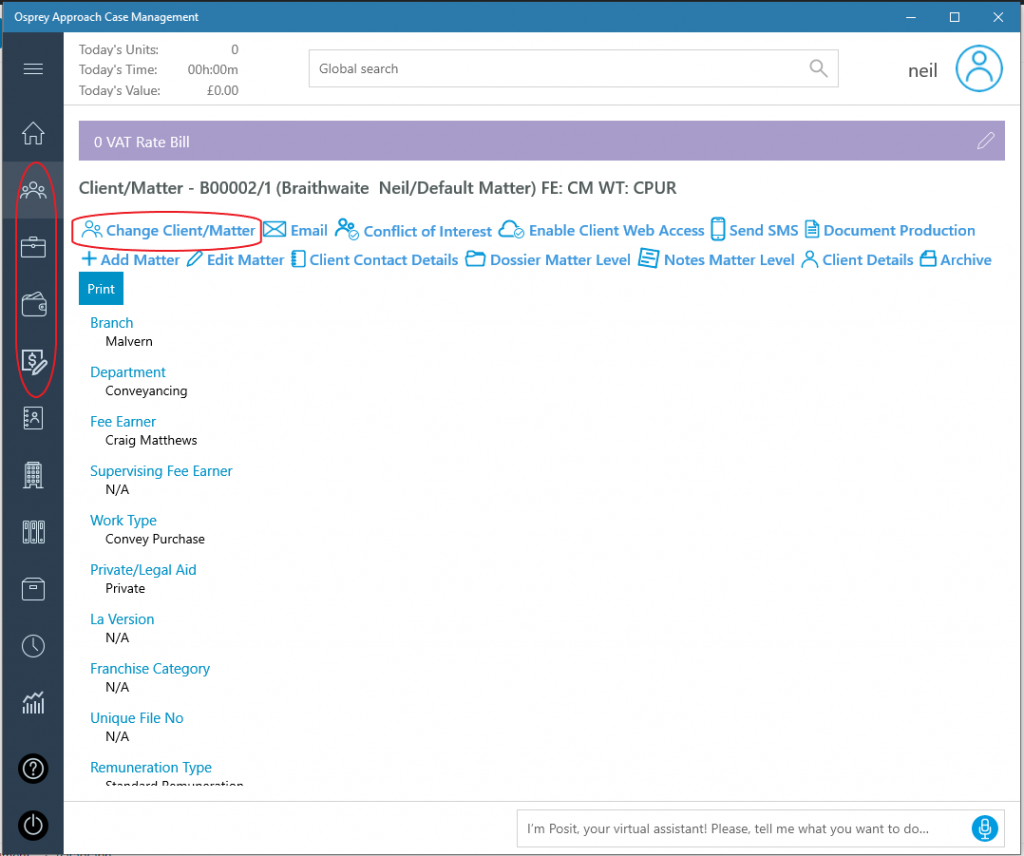Click the Franchise Category label

[x=150, y=669]
